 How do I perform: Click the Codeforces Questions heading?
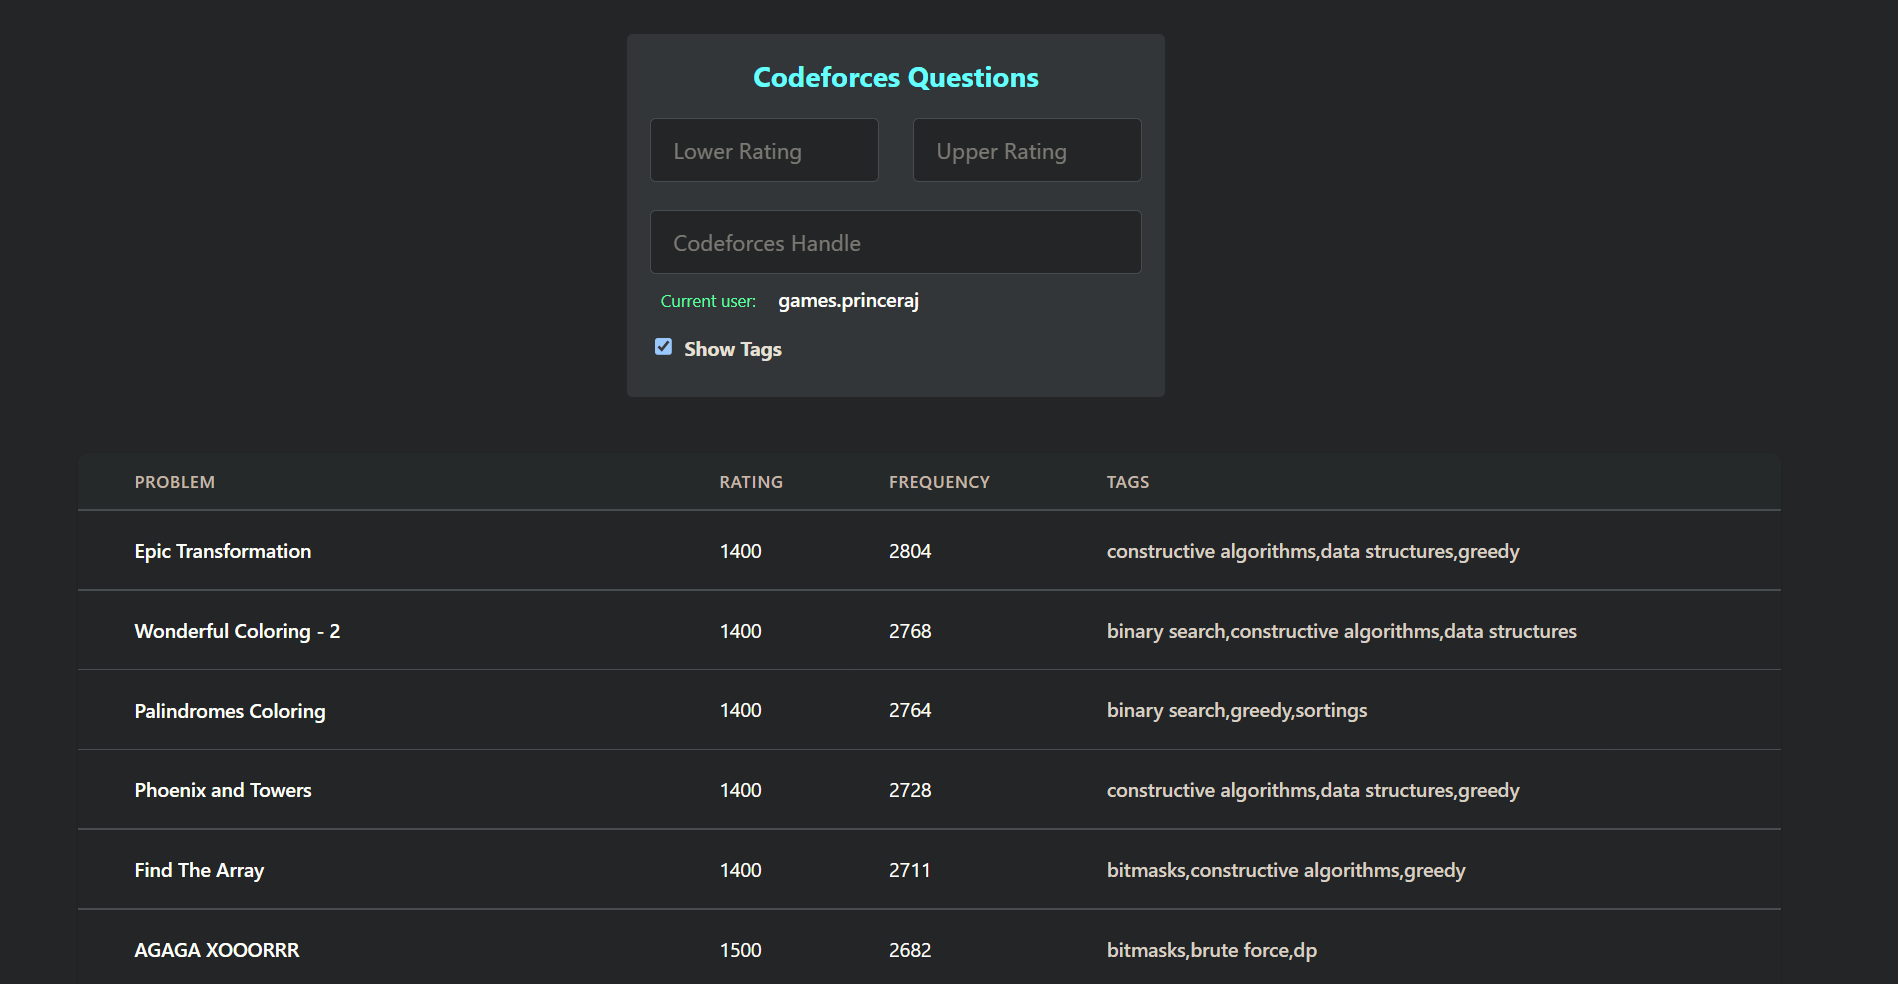(x=895, y=78)
